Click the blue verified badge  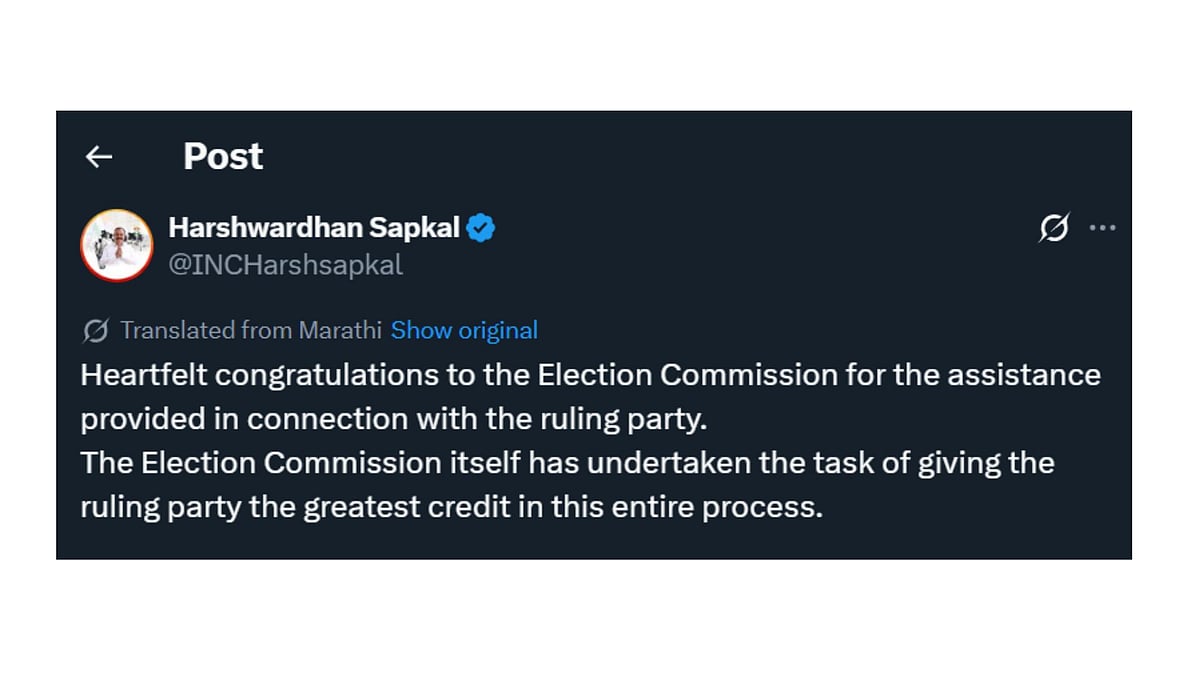(x=482, y=228)
